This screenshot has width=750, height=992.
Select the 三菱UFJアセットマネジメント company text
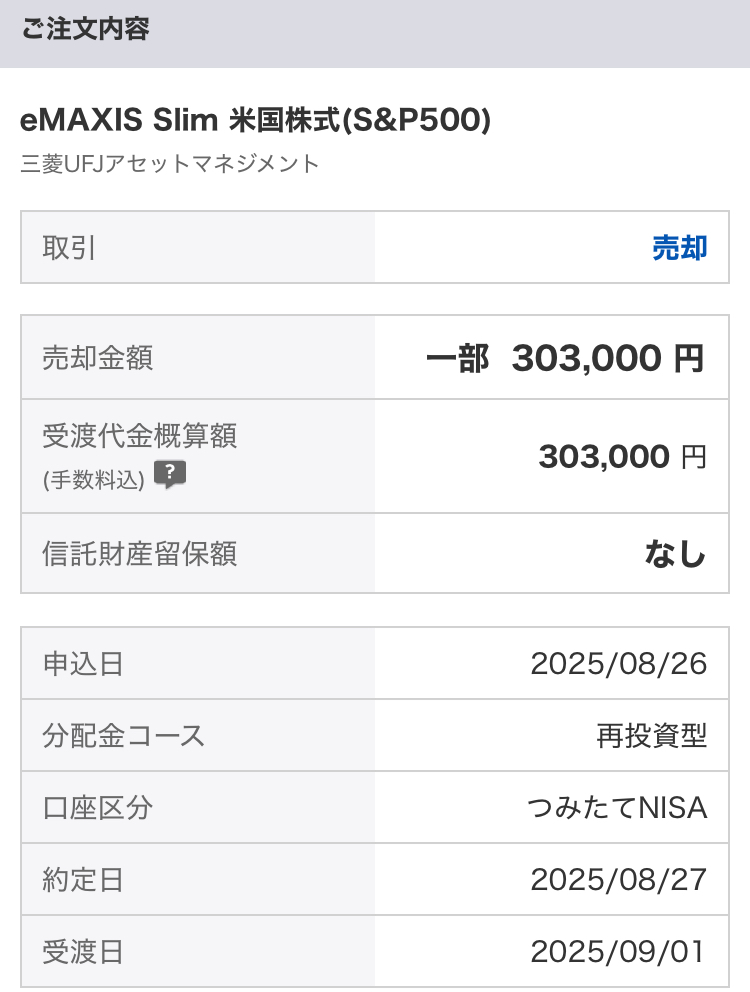(x=170, y=163)
